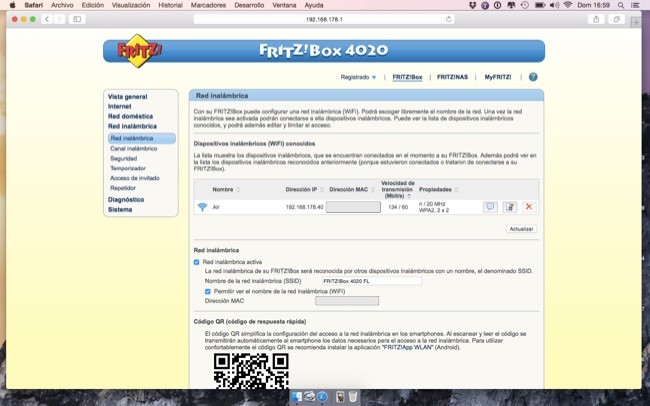Image resolution: width=650 pixels, height=406 pixels.
Task: Click the volume icon in menu bar
Action: tap(554, 5)
